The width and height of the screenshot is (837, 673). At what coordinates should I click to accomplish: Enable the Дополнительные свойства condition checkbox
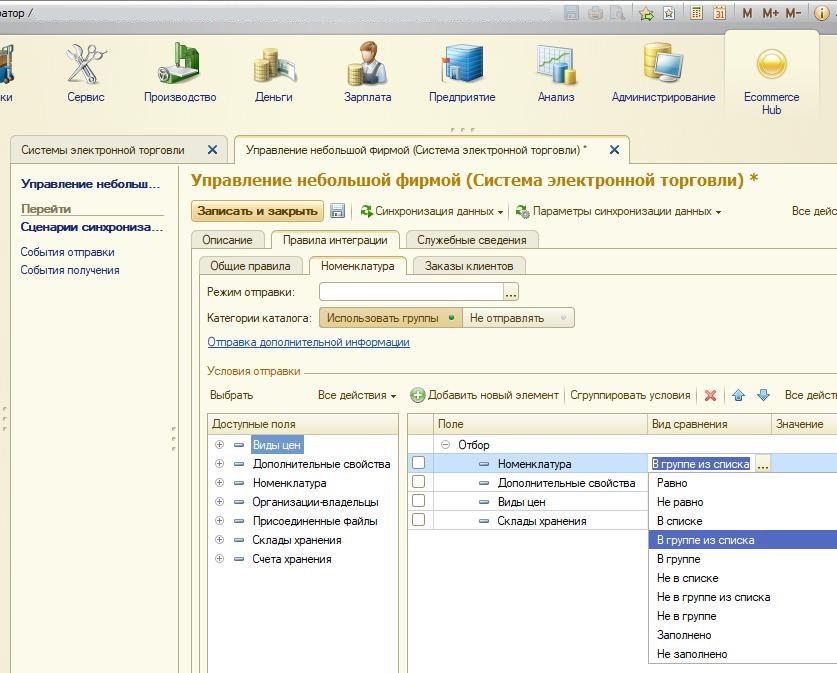[419, 482]
